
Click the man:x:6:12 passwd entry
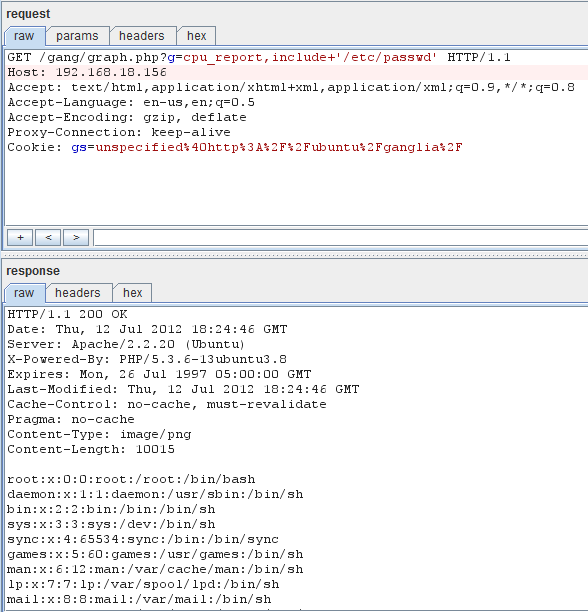155,569
